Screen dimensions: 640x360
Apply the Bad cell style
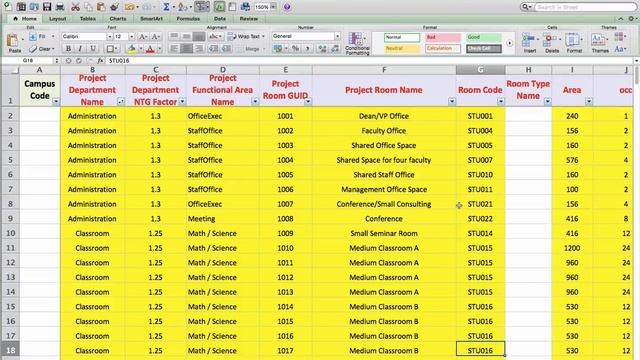pyautogui.click(x=443, y=37)
